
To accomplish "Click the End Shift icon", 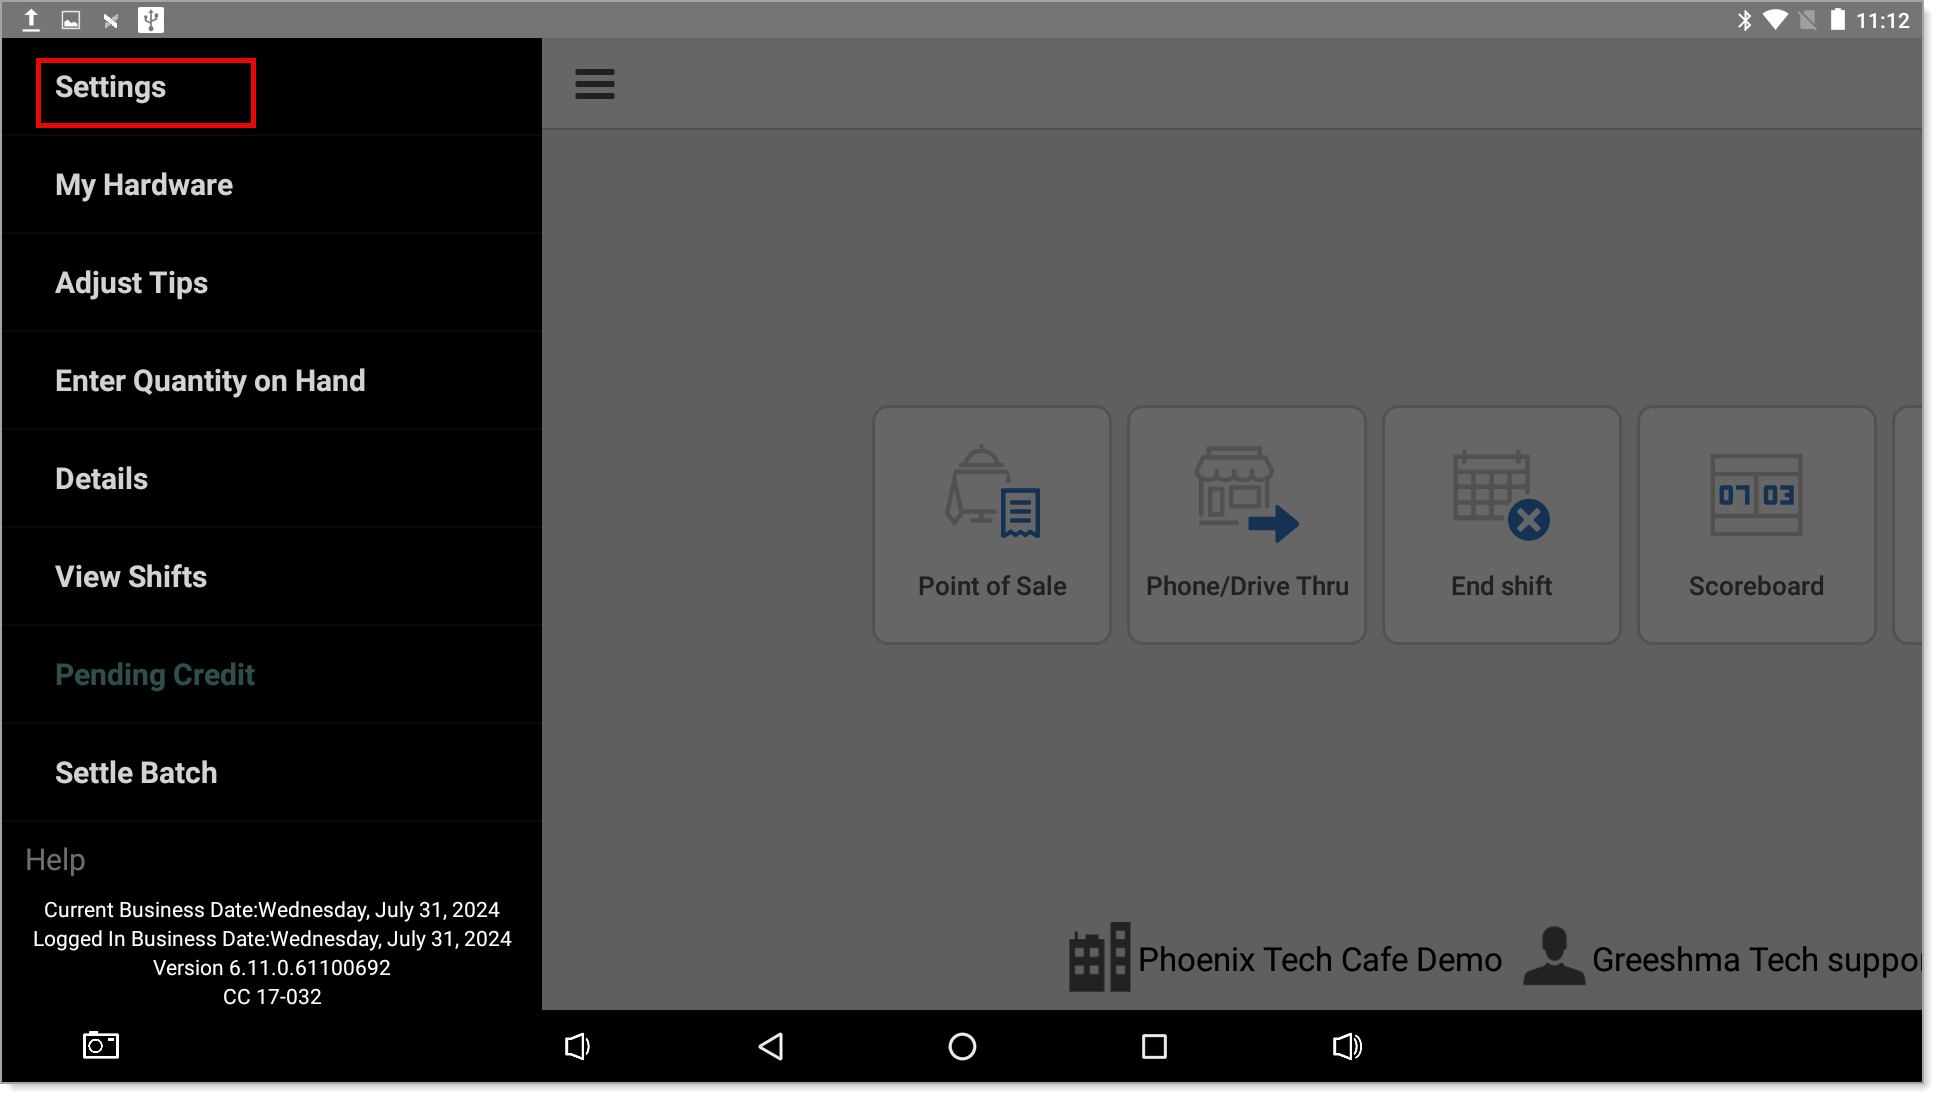I will [1502, 522].
